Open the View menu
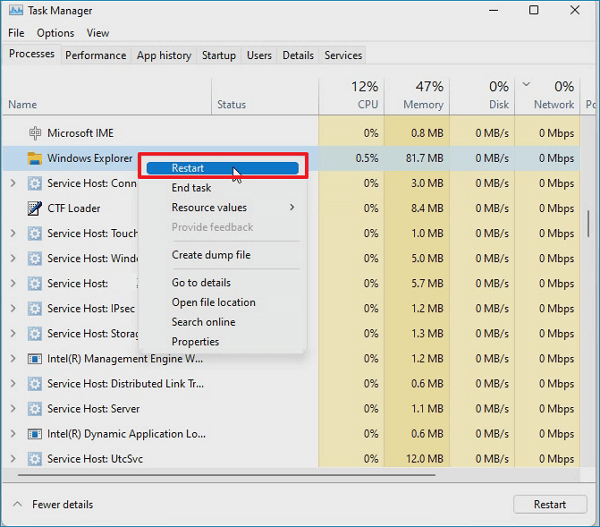The height and width of the screenshot is (527, 600). click(x=98, y=33)
